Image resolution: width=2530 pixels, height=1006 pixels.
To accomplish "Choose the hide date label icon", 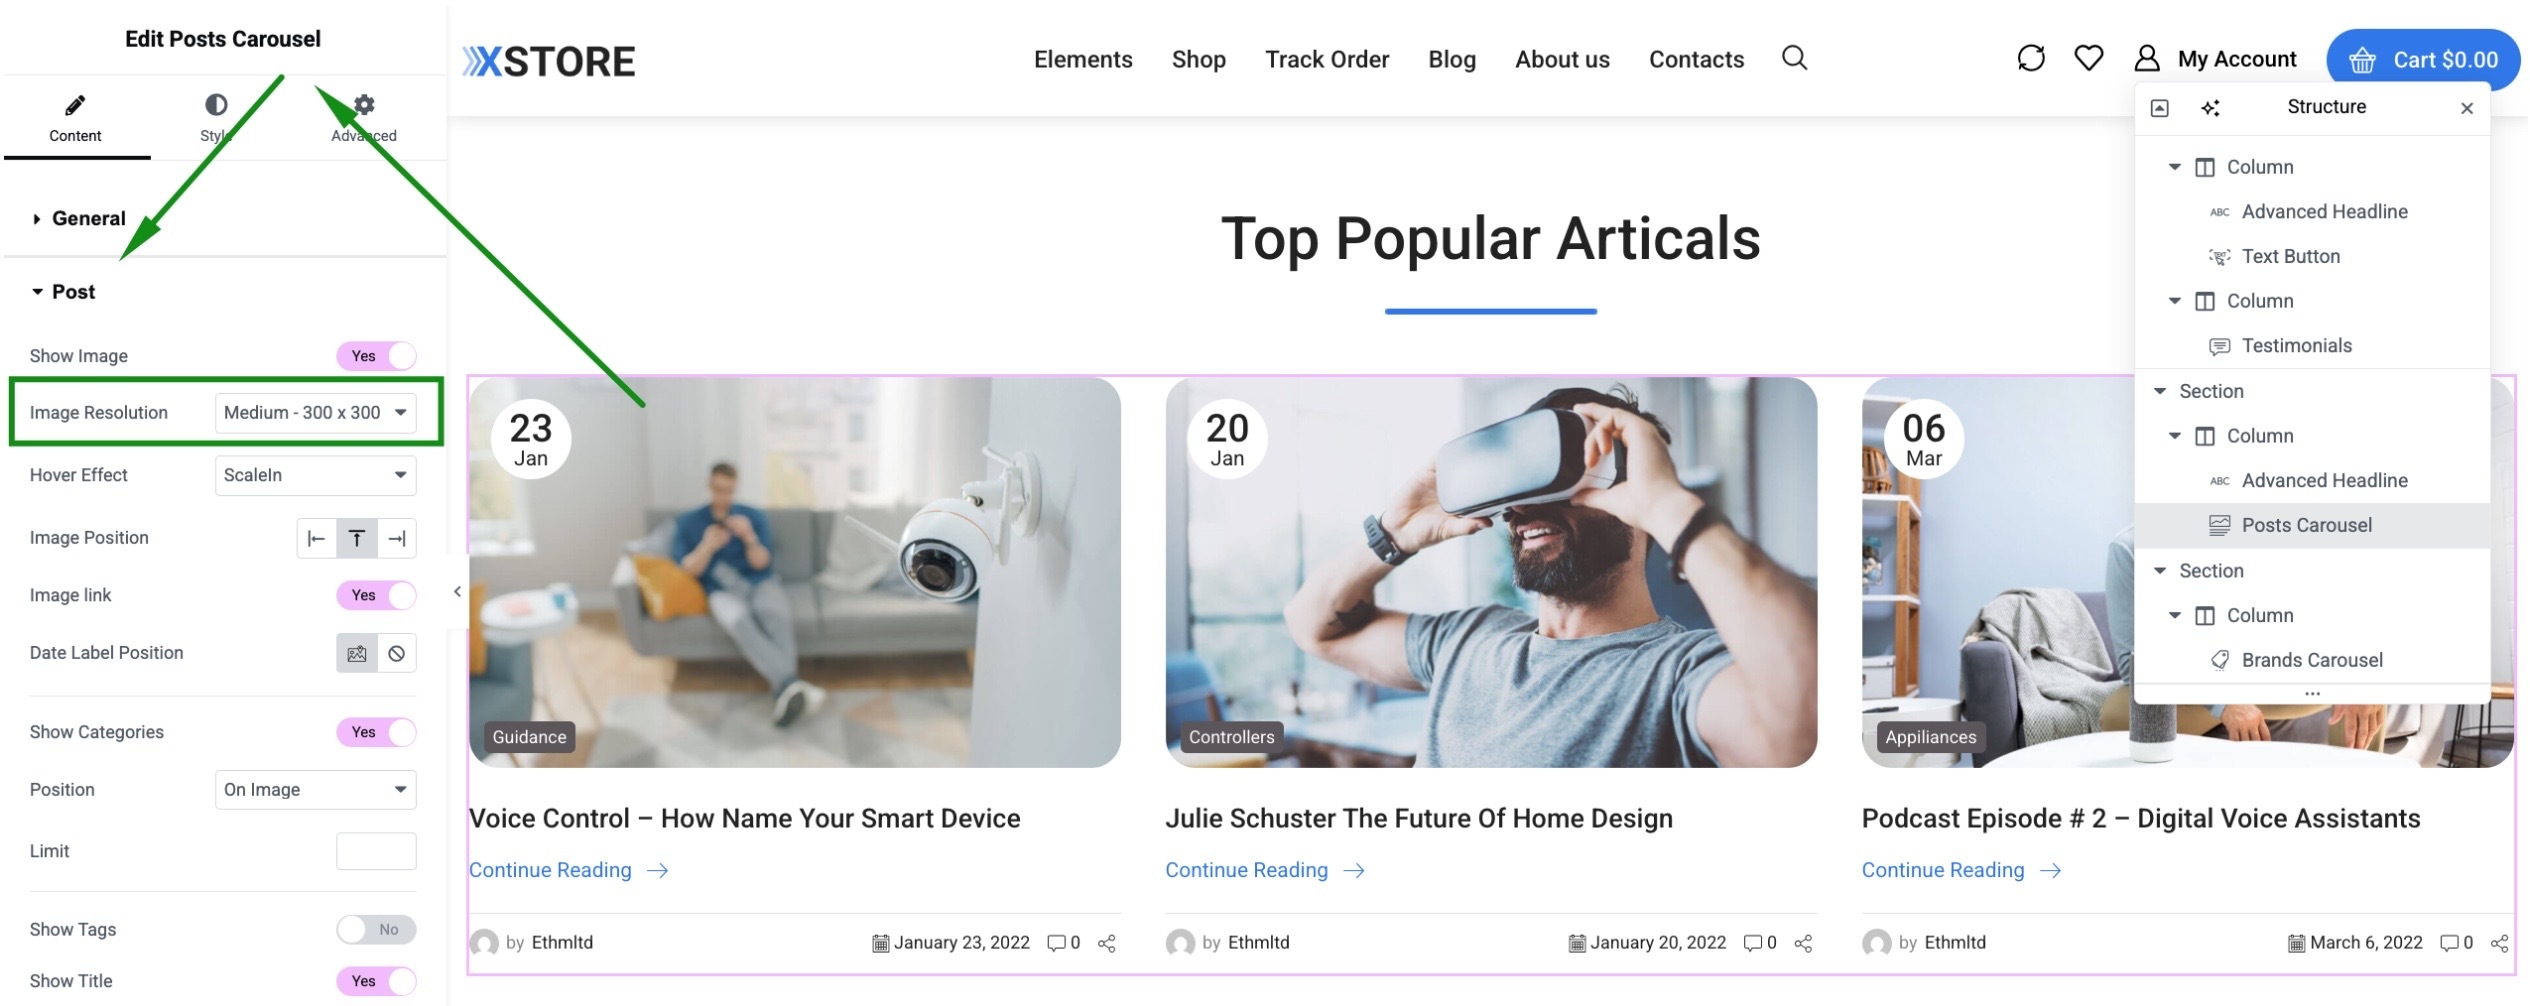I will 397,654.
